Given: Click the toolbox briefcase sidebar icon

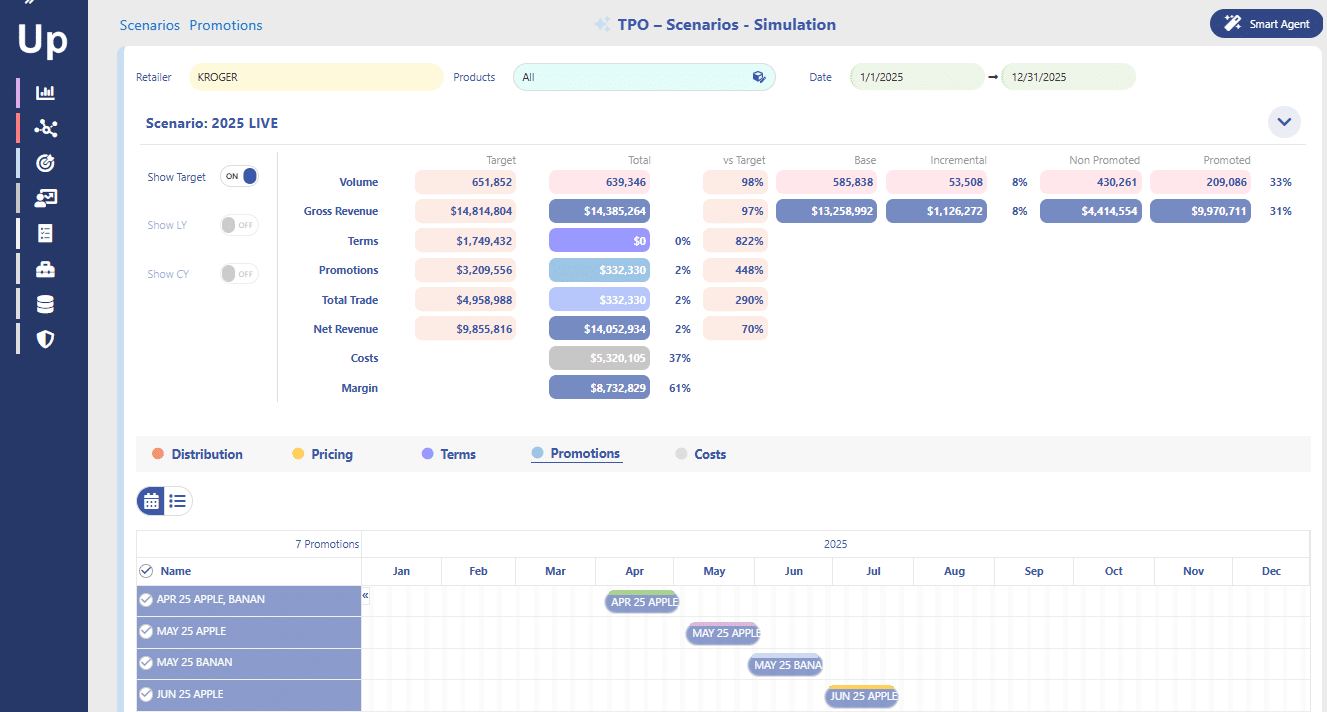Looking at the screenshot, I should tap(45, 269).
